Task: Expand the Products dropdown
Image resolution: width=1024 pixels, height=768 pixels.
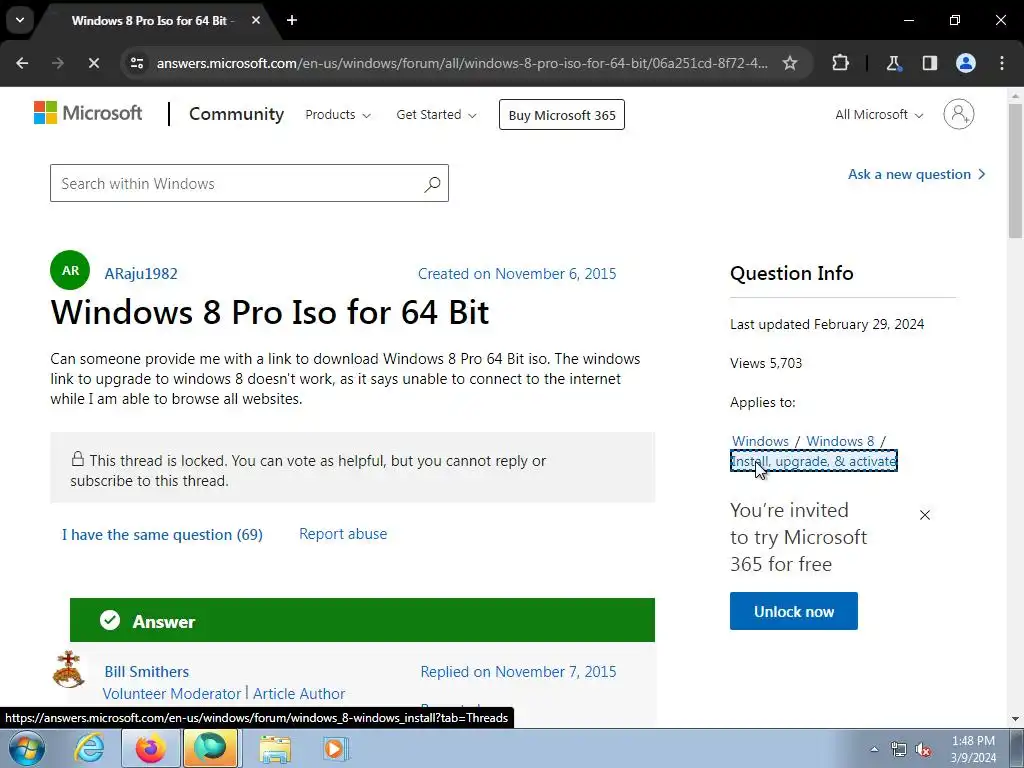Action: [x=338, y=115]
